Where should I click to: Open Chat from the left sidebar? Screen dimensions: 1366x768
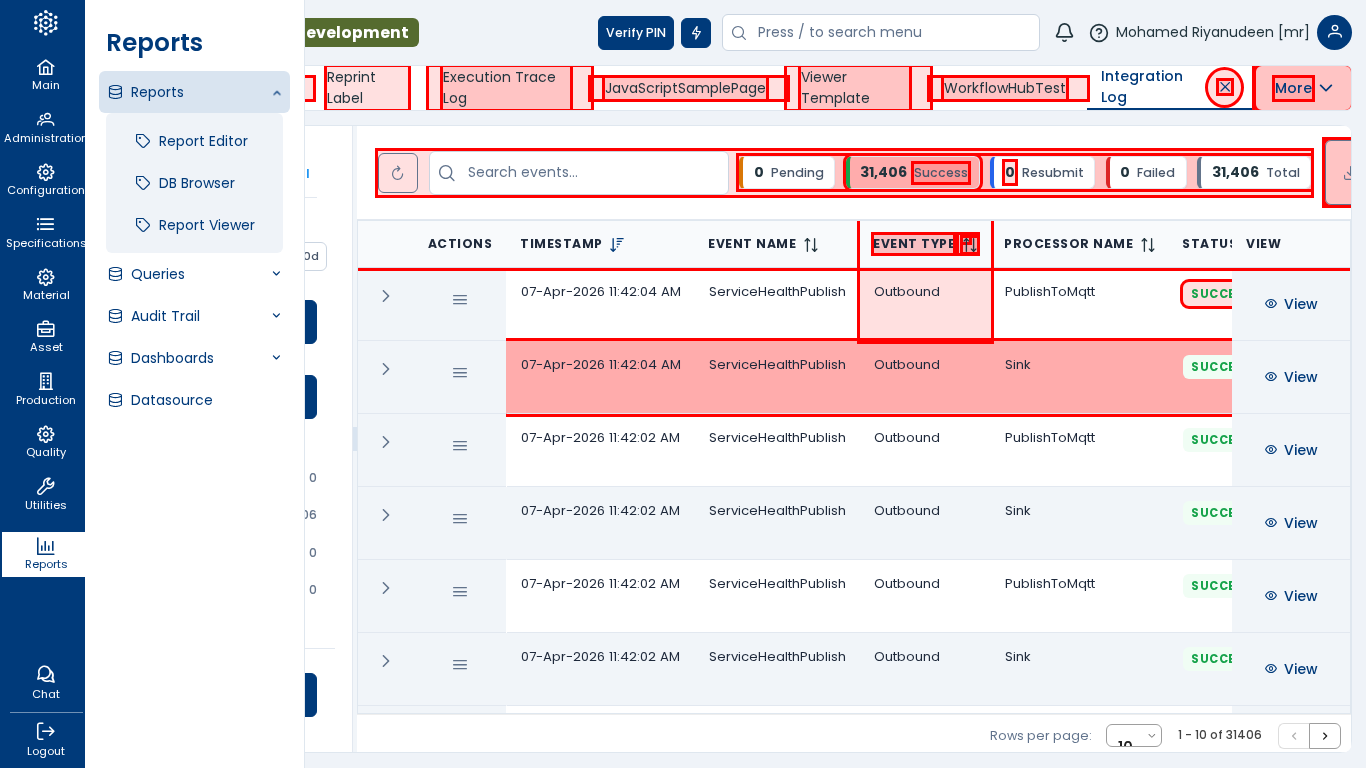click(46, 682)
